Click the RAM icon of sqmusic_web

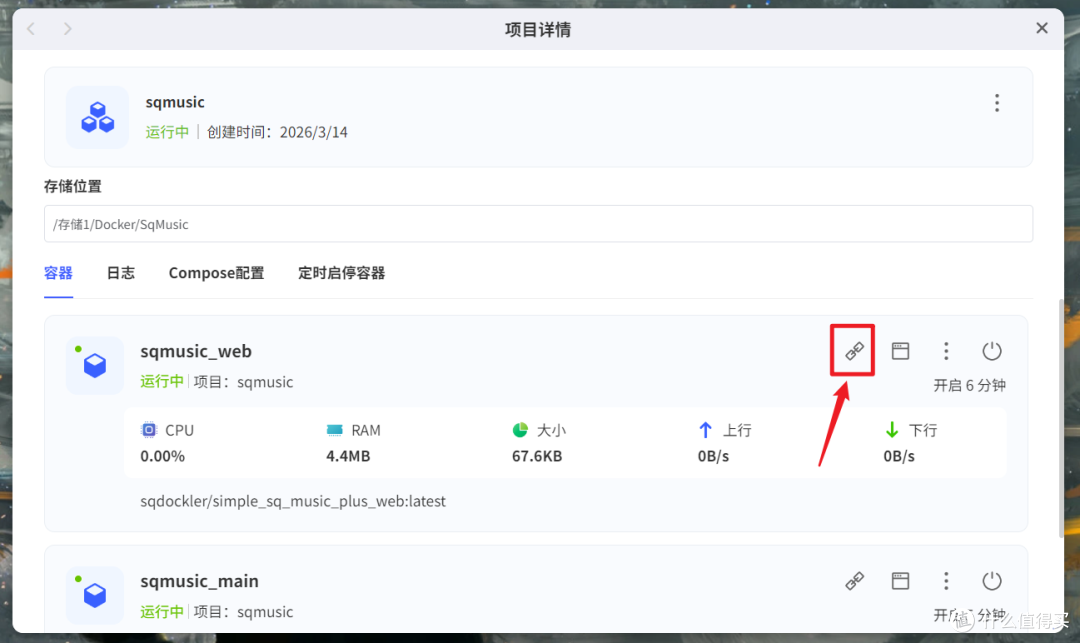(334, 430)
